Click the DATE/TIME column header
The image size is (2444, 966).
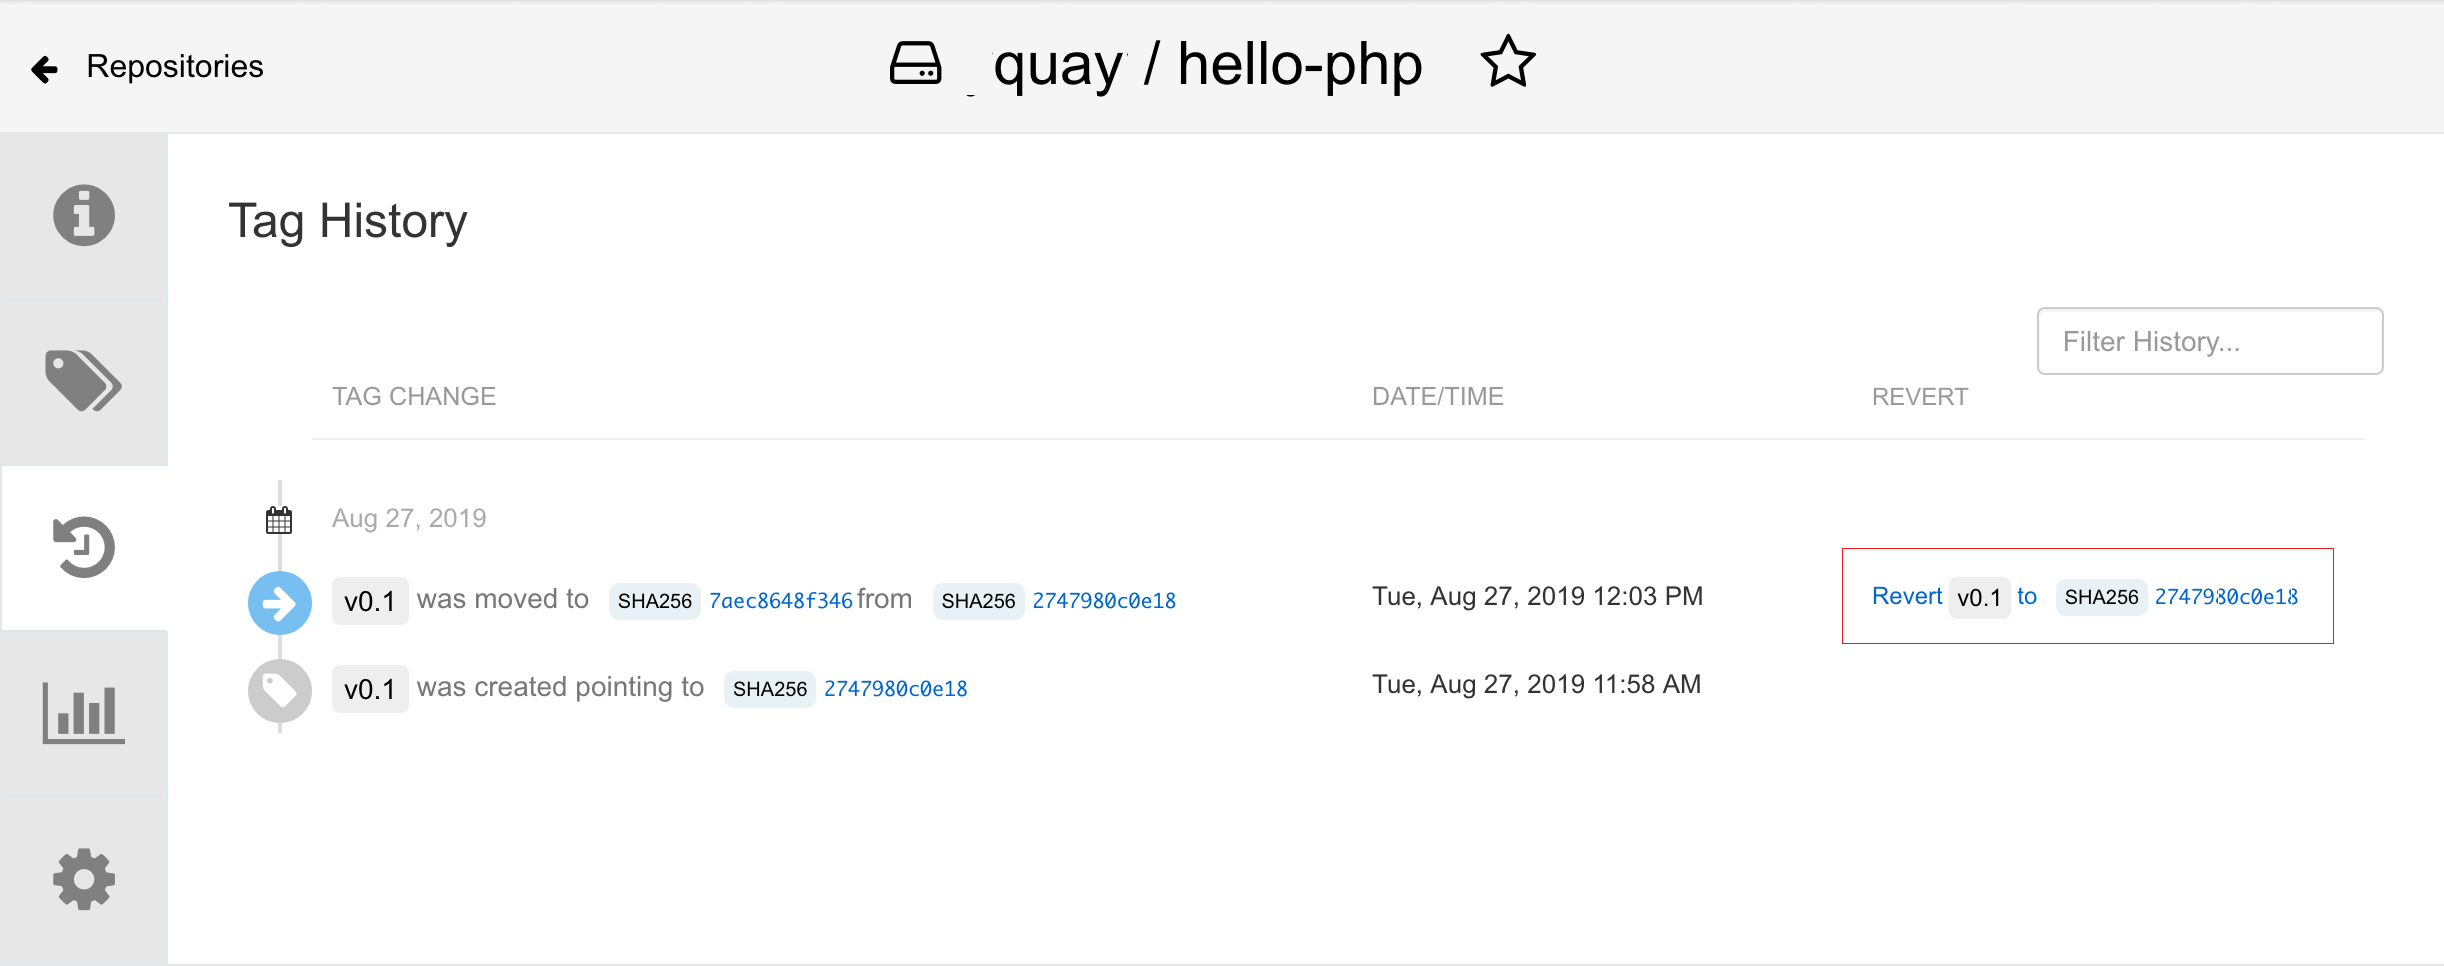coord(1438,396)
